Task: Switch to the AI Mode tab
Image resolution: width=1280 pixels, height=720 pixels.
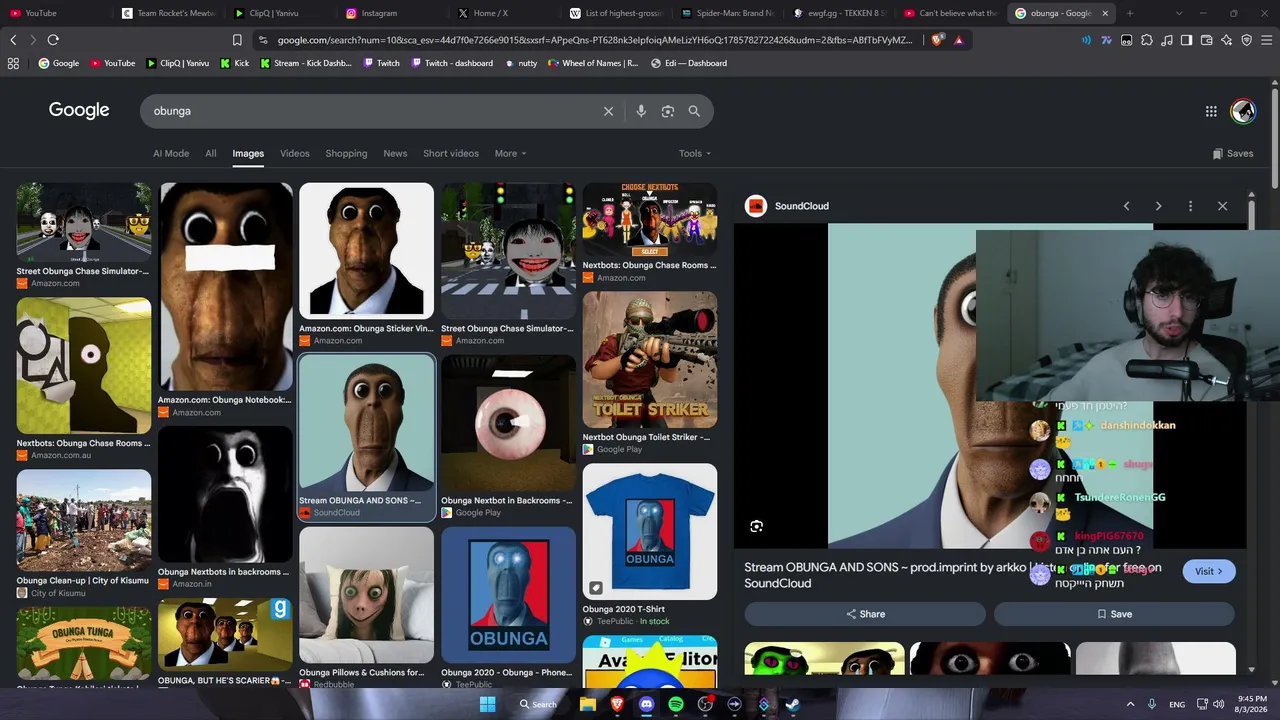Action: point(171,153)
